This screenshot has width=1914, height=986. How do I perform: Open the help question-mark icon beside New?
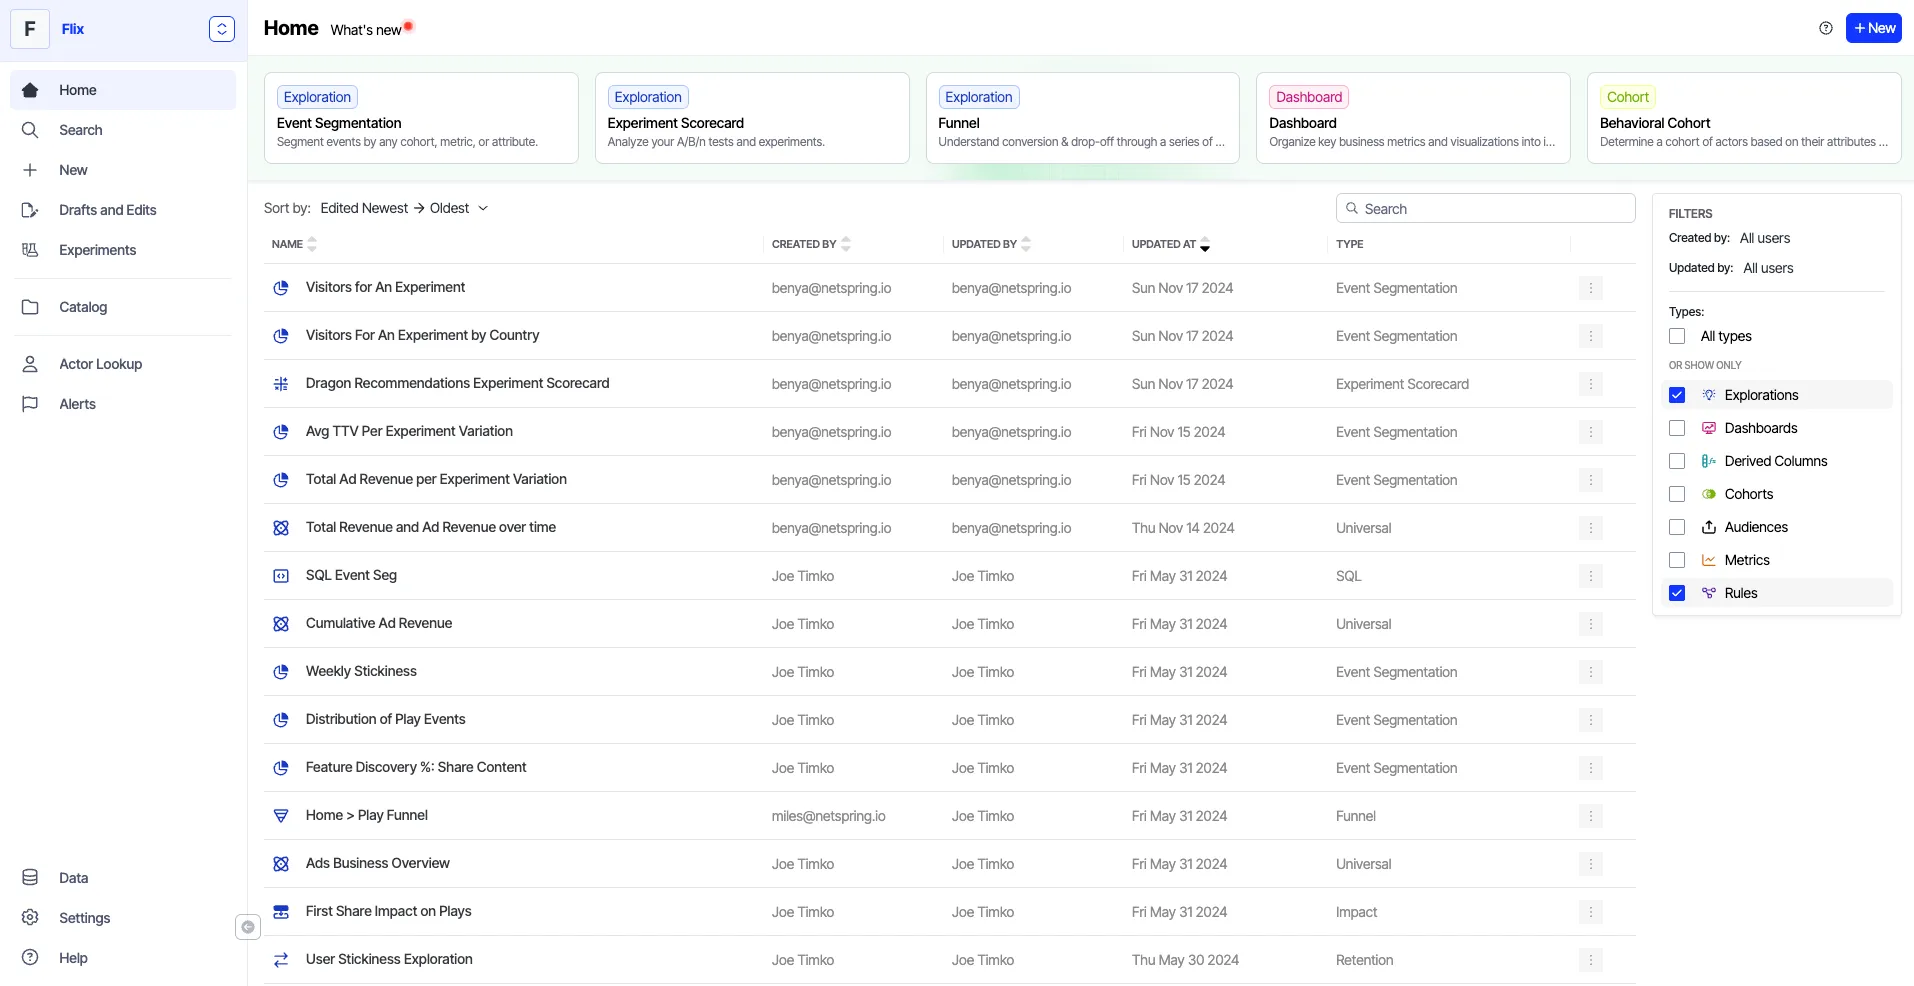tap(1826, 28)
